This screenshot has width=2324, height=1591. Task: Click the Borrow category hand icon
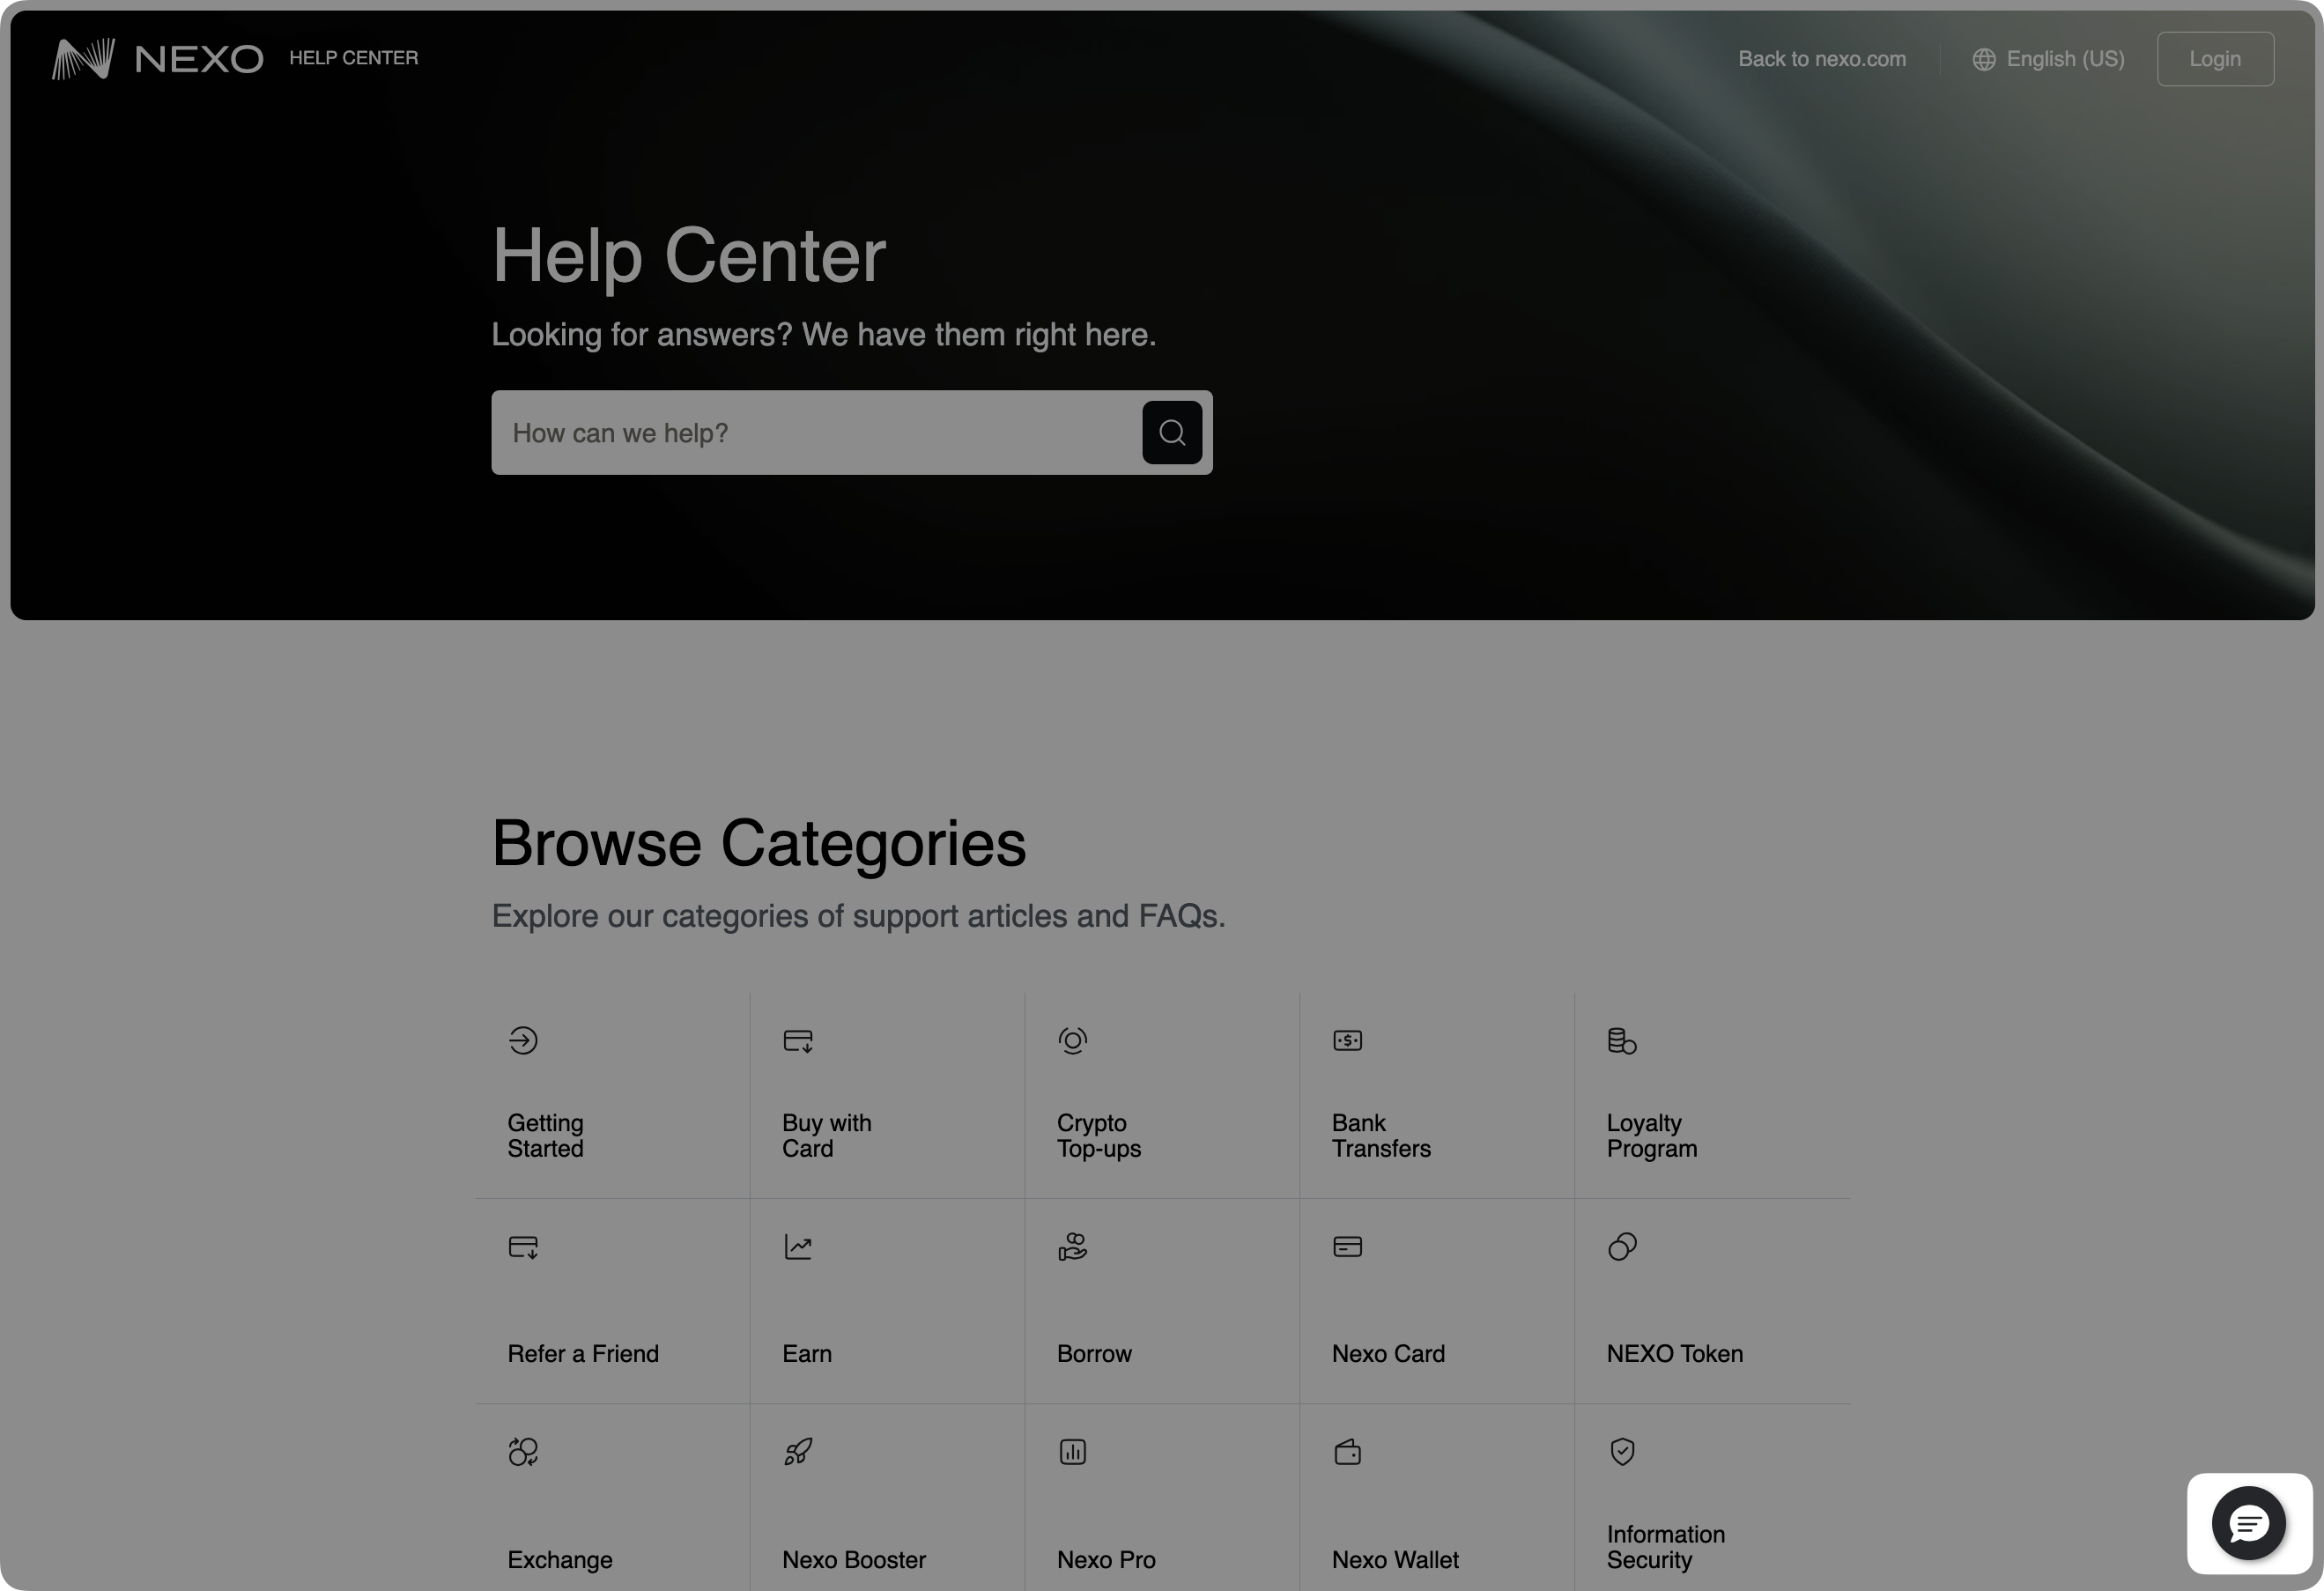(1072, 1246)
